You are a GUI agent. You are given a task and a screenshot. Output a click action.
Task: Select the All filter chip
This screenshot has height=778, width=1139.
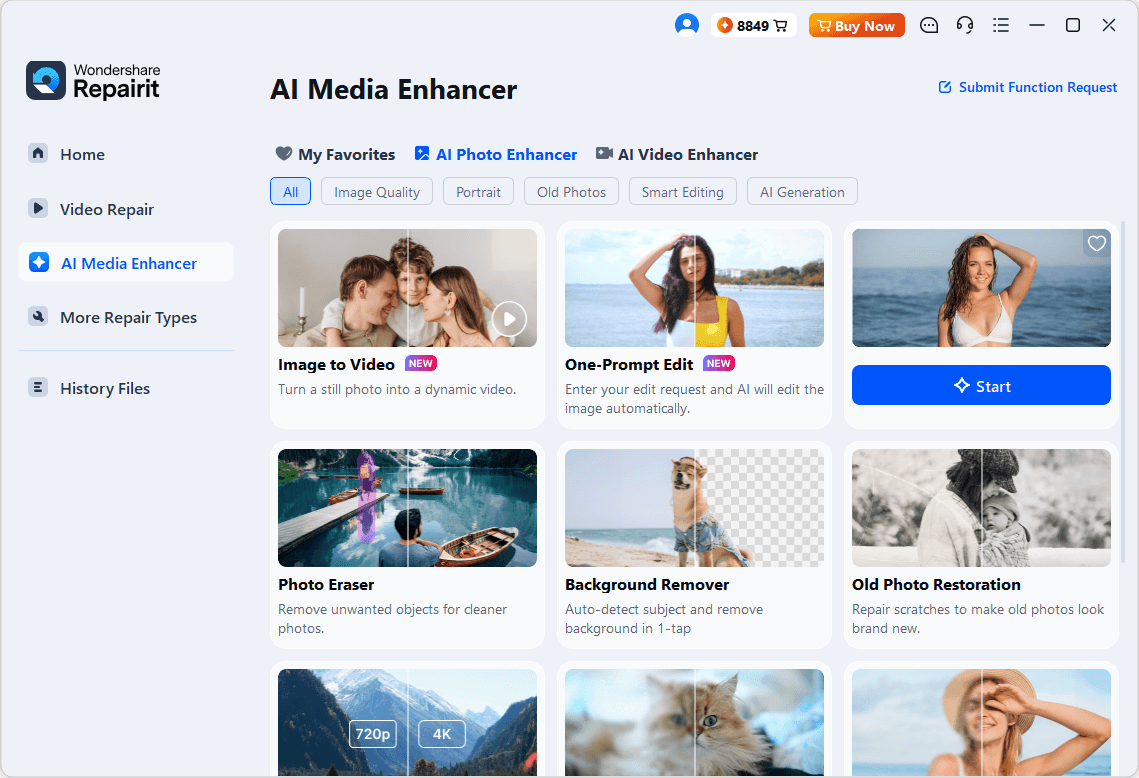point(291,192)
